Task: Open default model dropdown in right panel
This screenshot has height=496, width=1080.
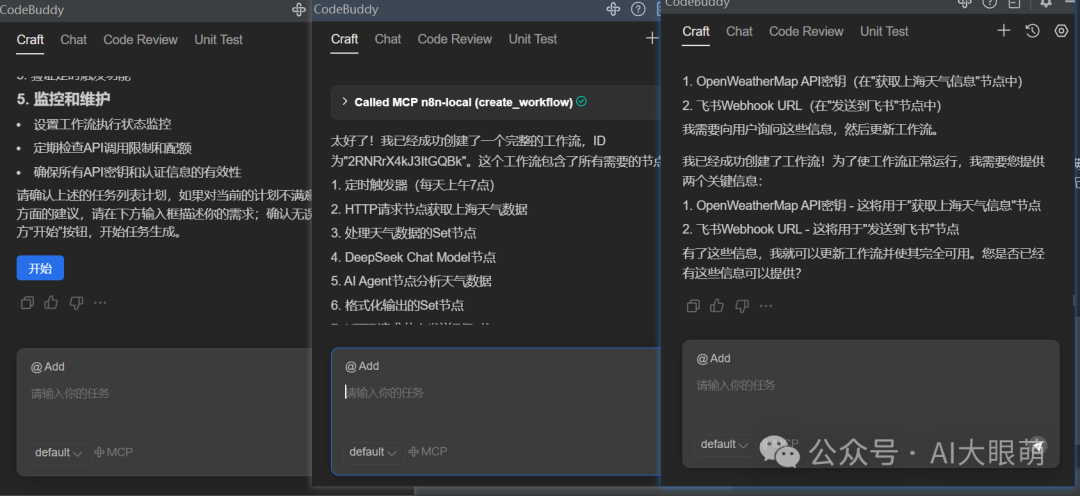Action: pos(725,444)
